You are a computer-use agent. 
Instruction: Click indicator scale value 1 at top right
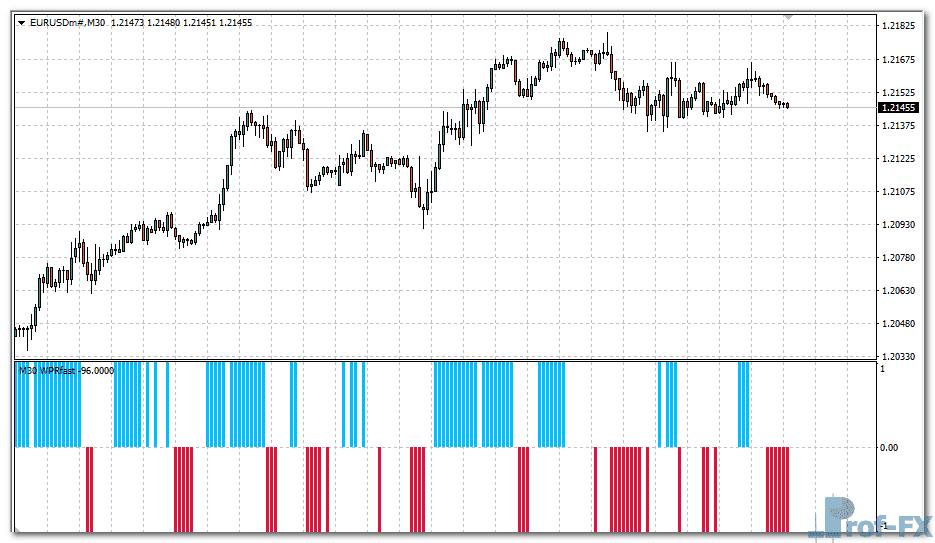click(880, 369)
